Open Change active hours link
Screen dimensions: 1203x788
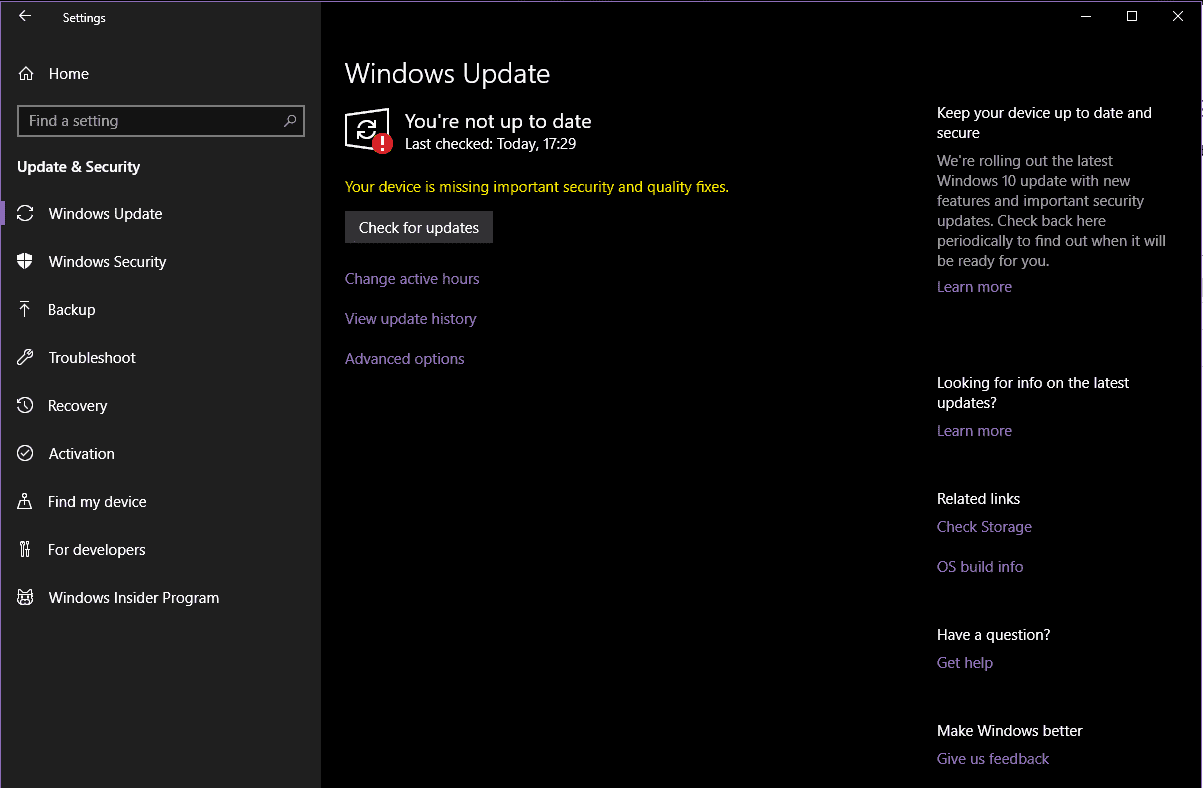(412, 279)
